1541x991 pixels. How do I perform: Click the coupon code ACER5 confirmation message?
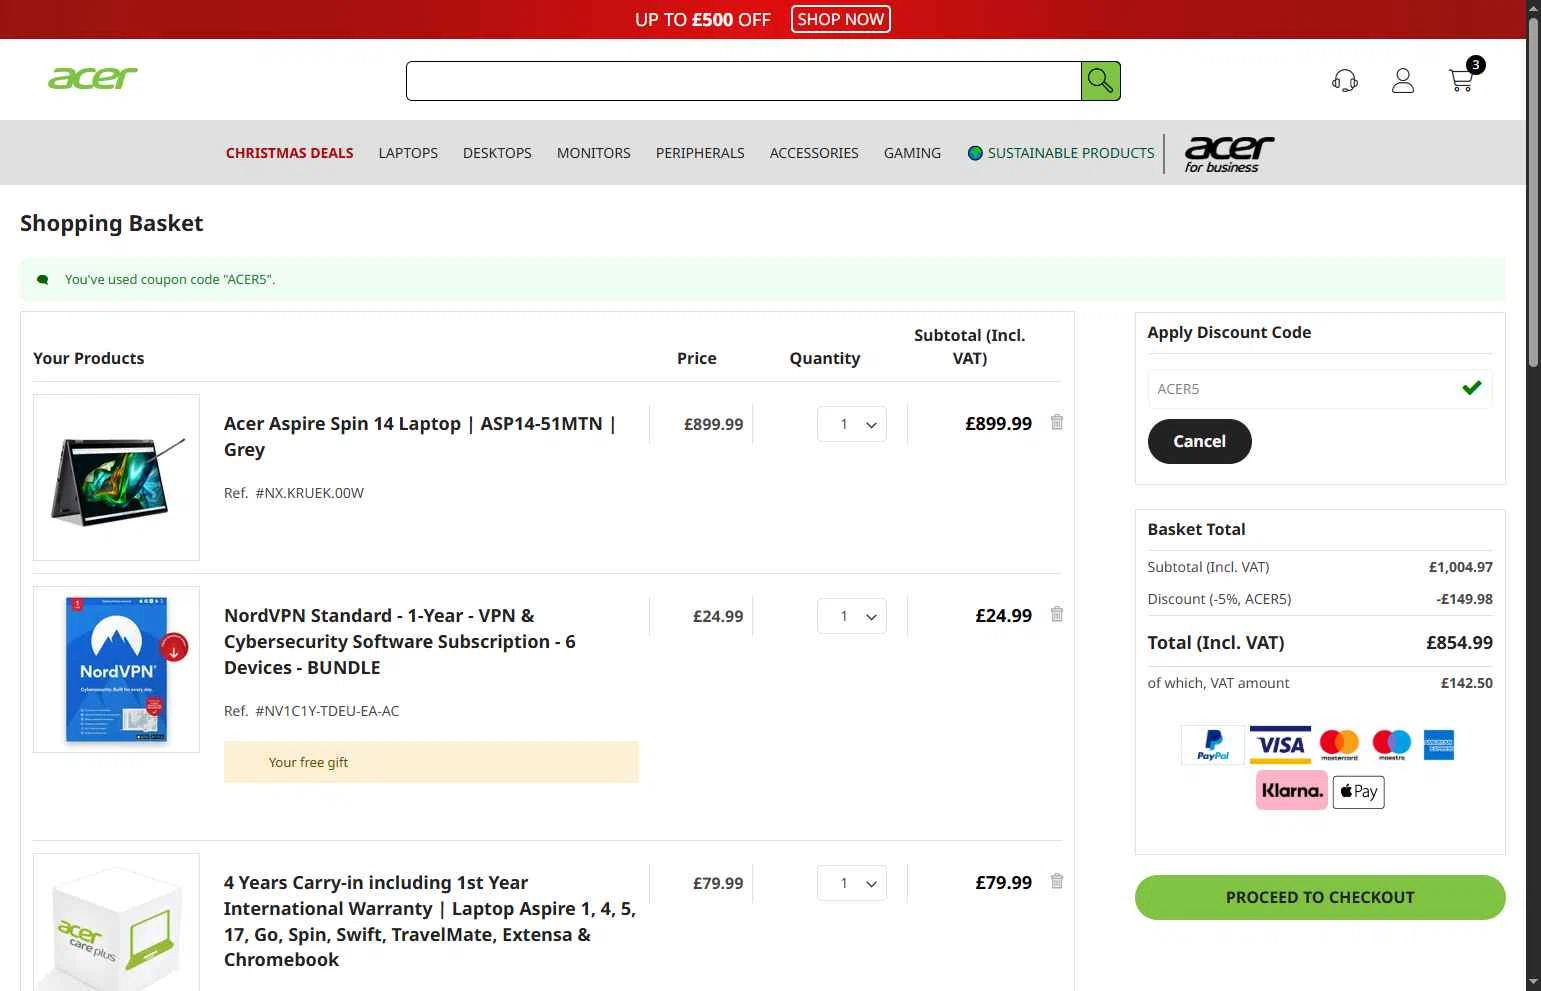pos(170,279)
